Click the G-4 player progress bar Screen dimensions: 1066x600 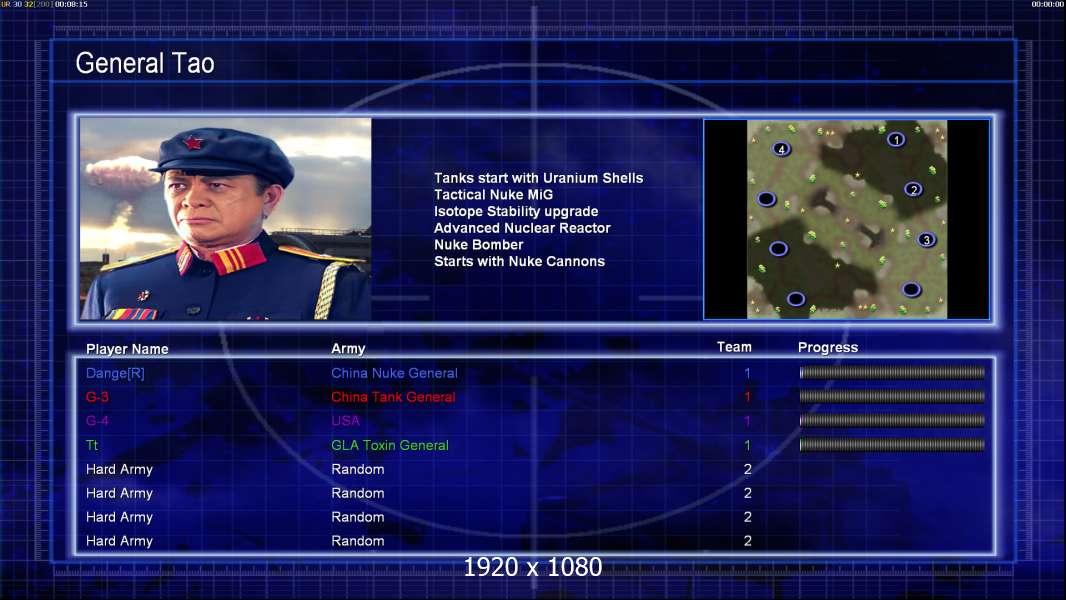892,421
